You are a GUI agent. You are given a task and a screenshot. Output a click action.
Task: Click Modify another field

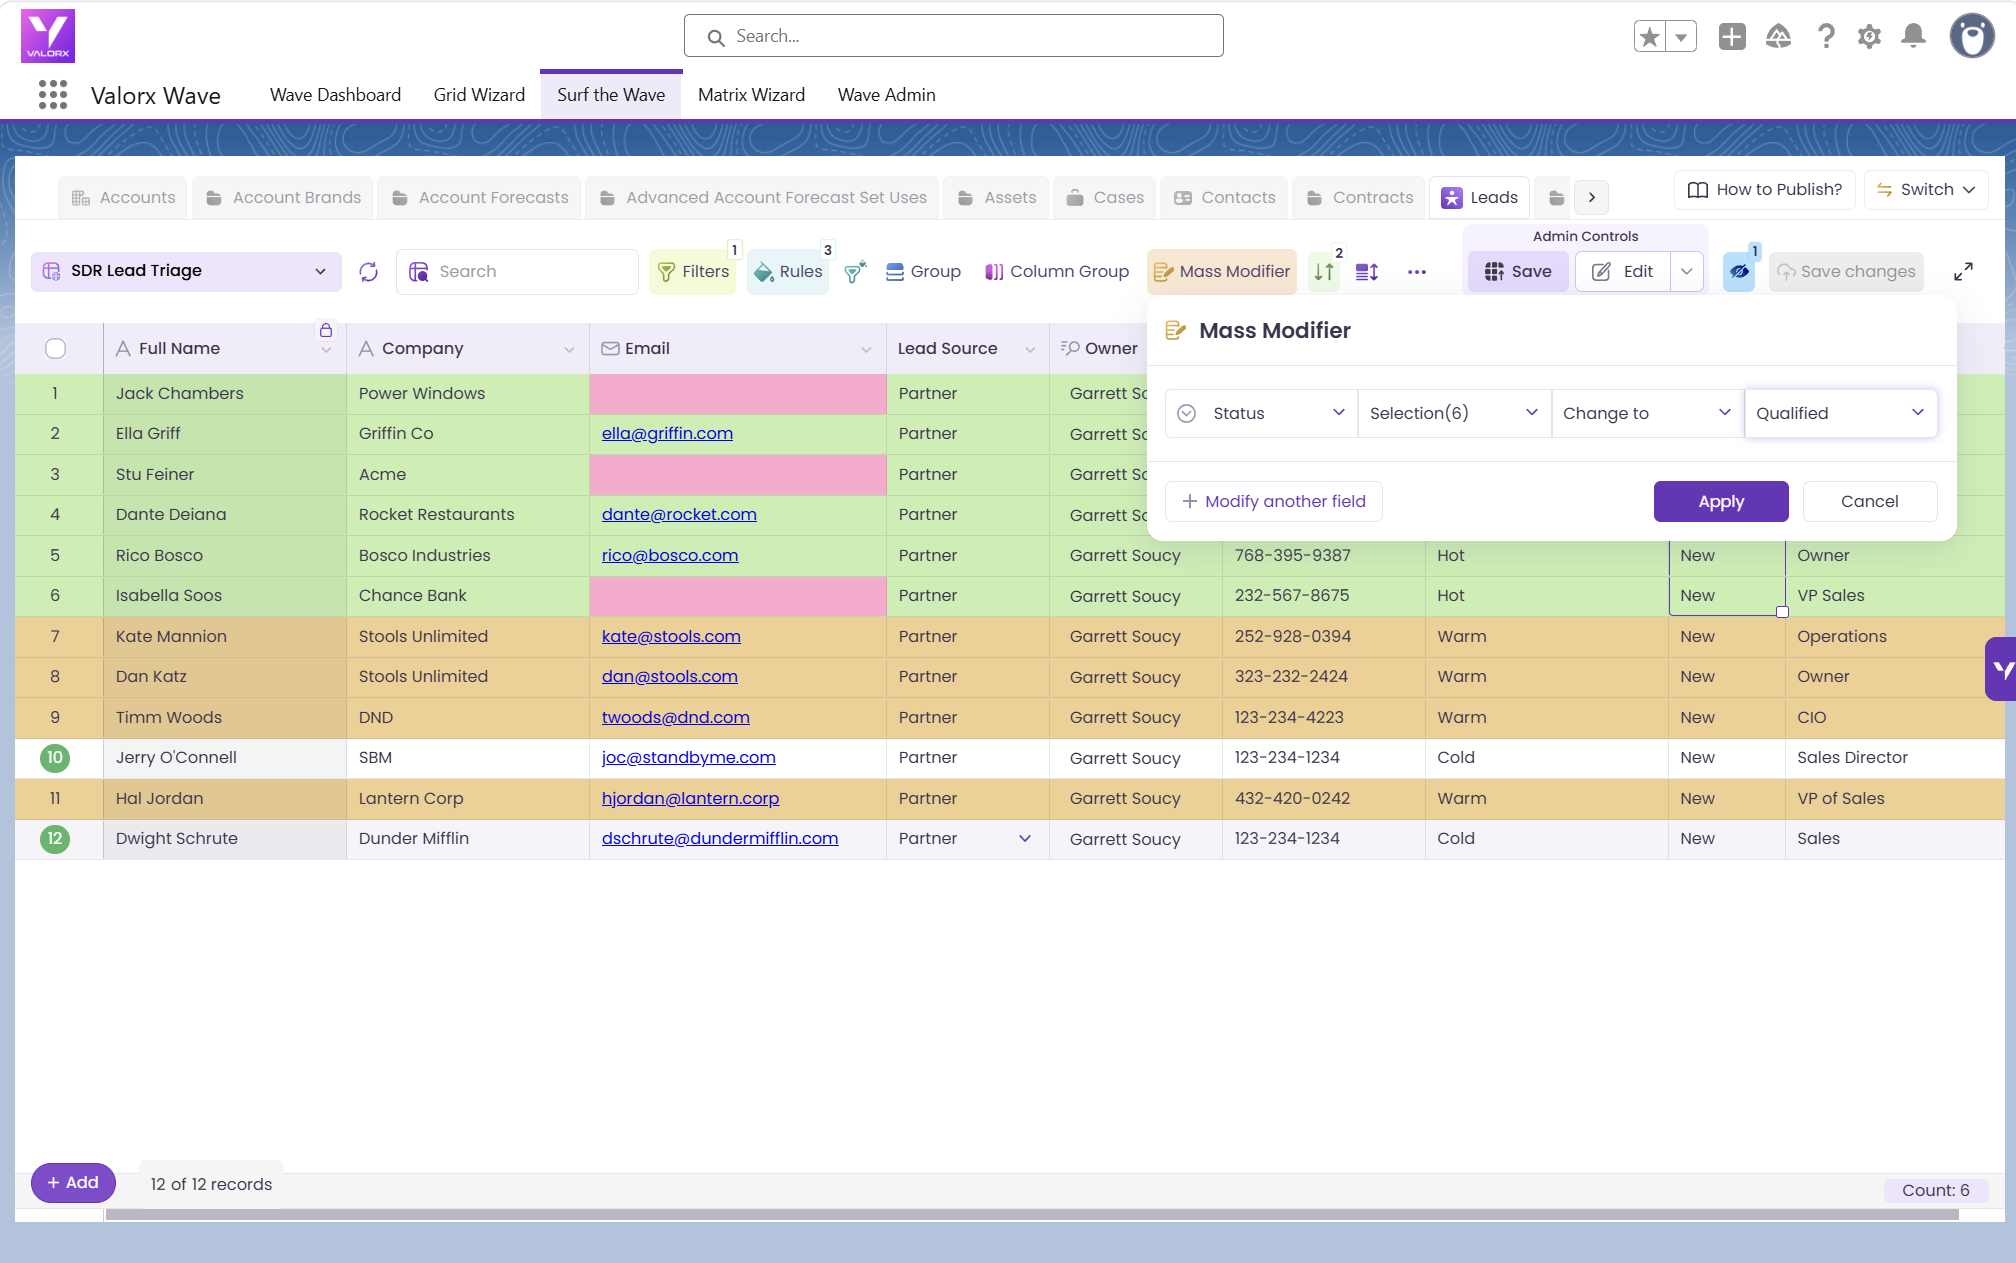1273,502
